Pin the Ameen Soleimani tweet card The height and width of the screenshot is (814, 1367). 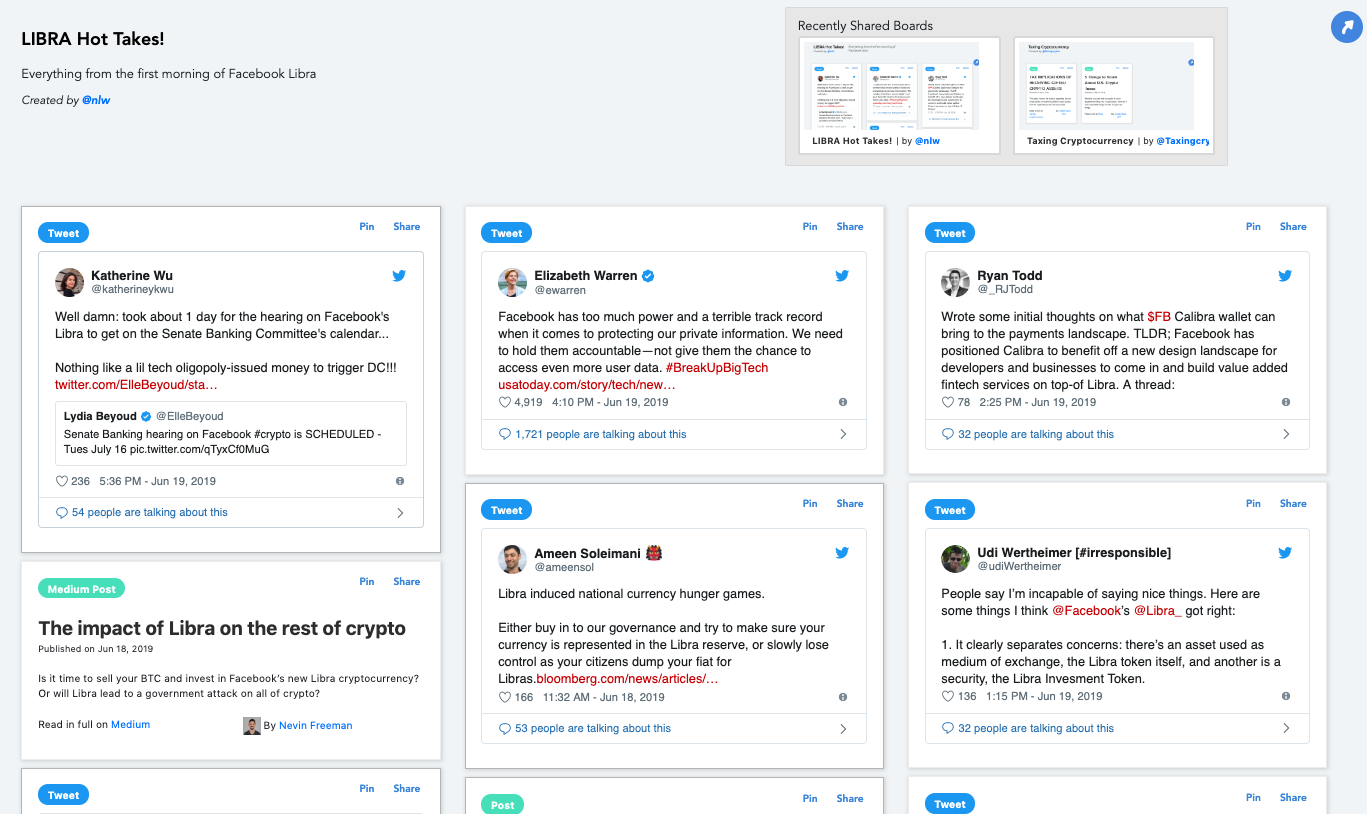tap(810, 504)
